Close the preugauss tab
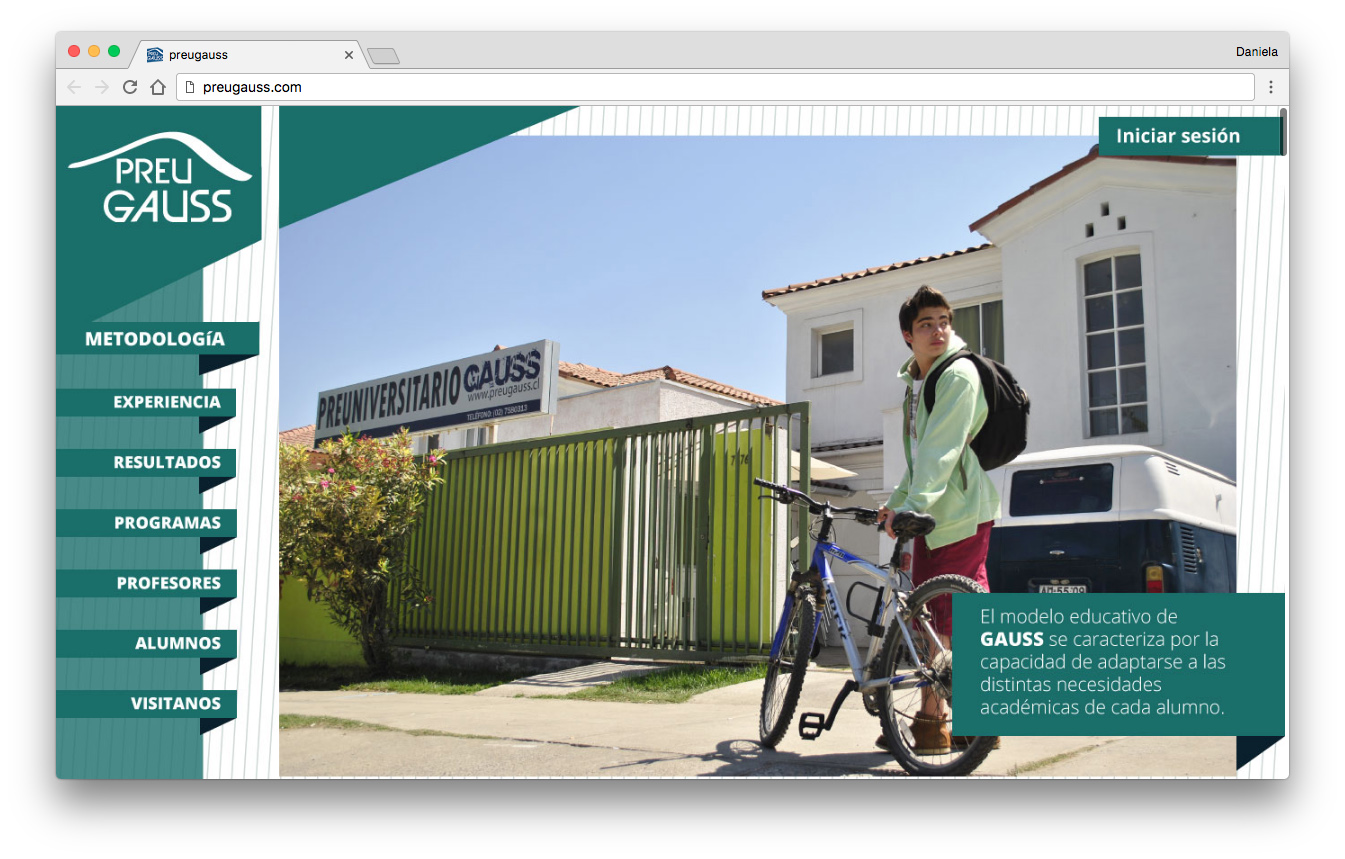Screen dimensions: 1345x859 (349, 55)
